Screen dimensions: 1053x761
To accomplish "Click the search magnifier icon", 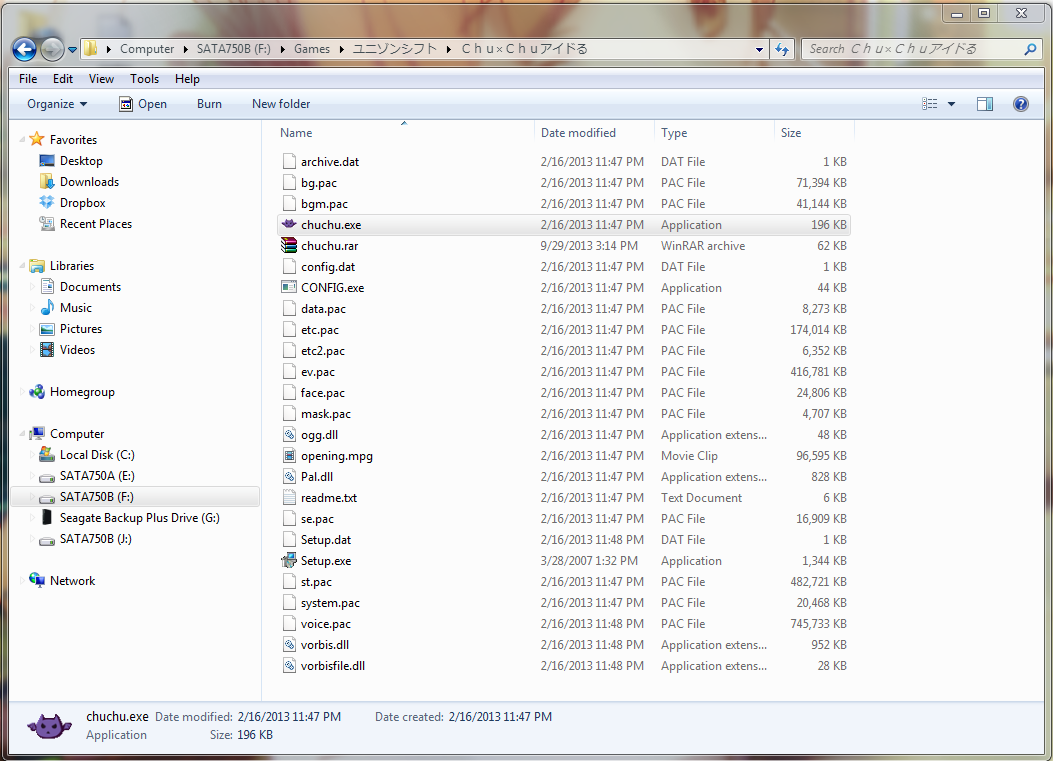I will pyautogui.click(x=1030, y=49).
